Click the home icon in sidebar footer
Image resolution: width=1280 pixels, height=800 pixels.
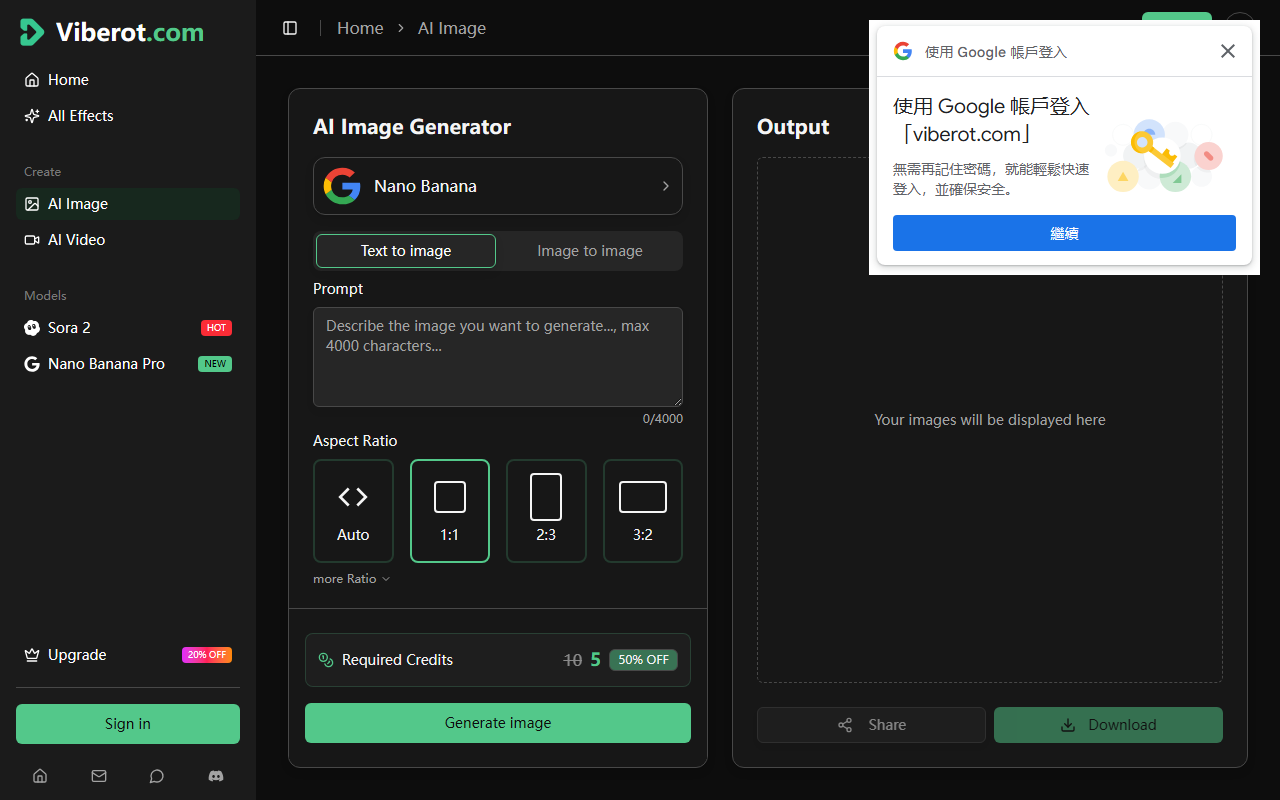coord(40,776)
